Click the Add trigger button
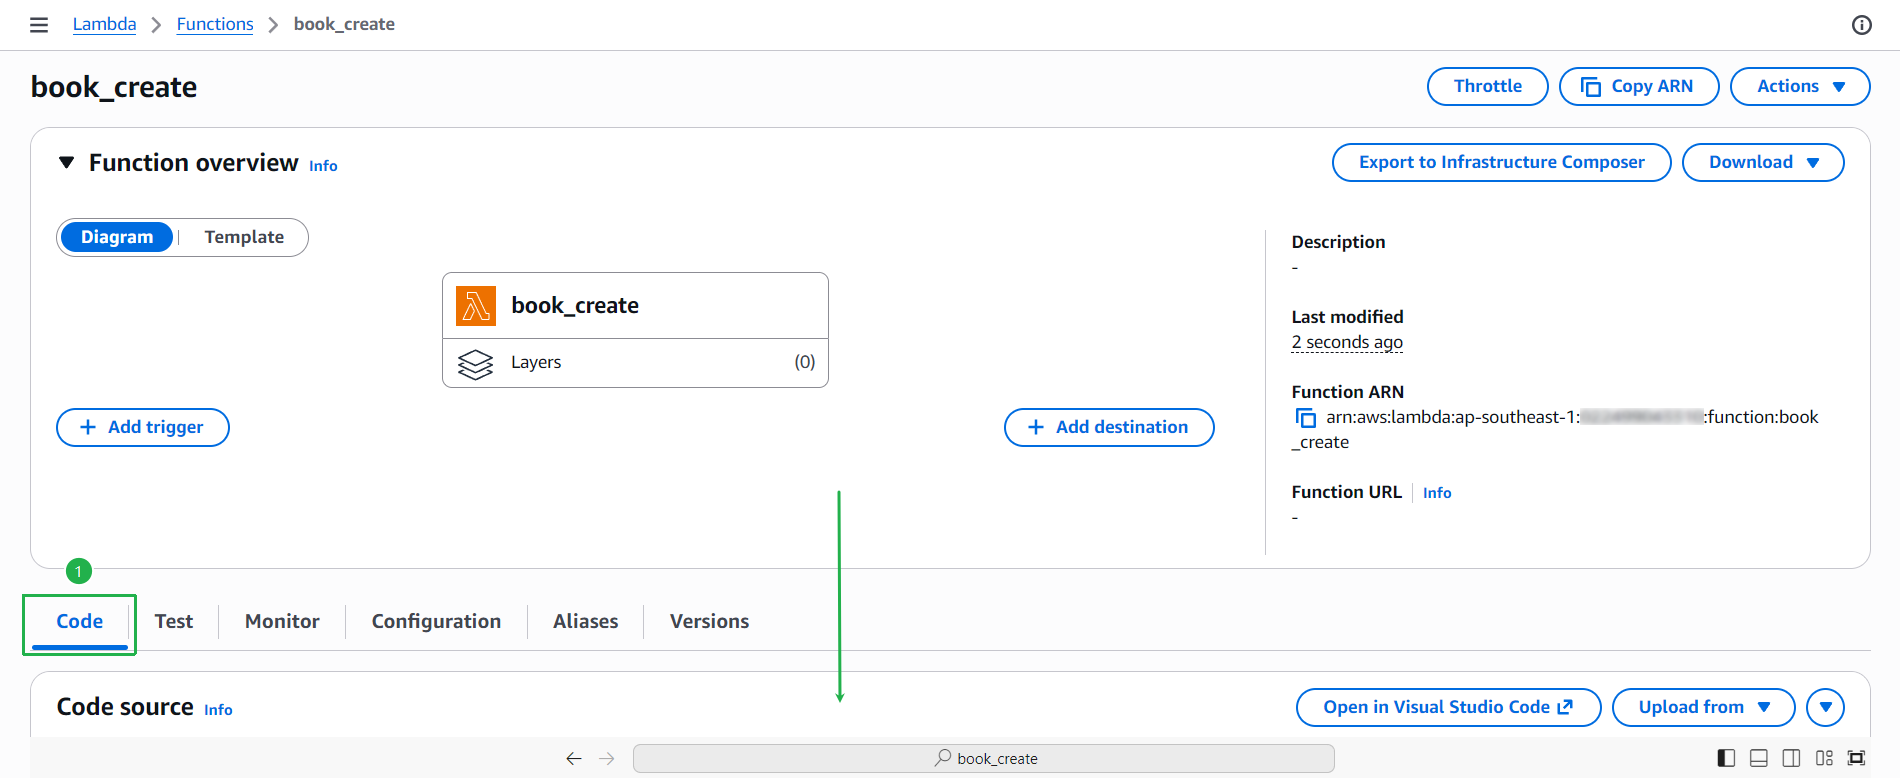This screenshot has height=778, width=1900. 143,427
